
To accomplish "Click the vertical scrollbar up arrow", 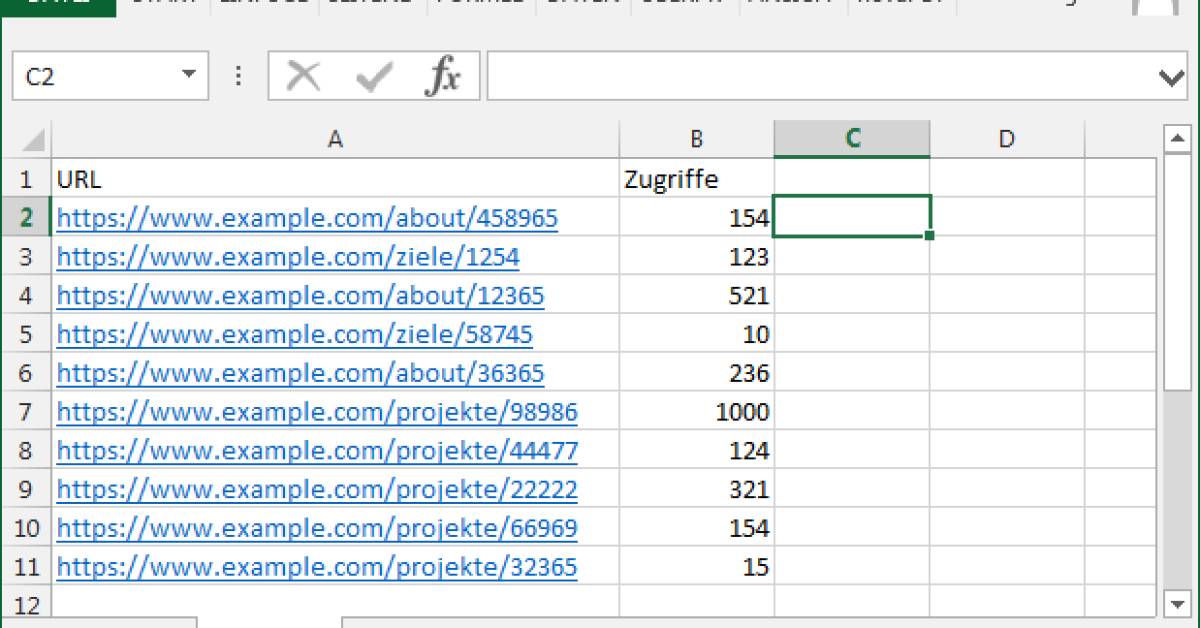I will (x=1178, y=138).
